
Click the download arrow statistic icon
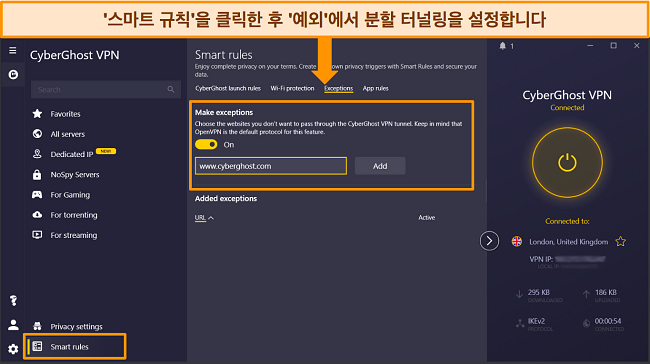519,294
